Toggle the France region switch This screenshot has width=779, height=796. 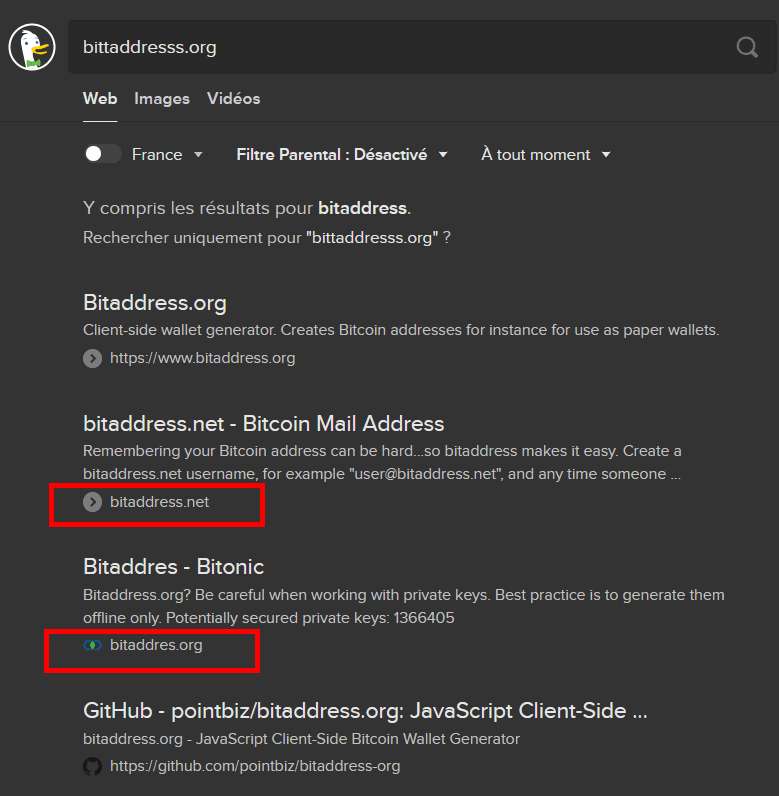102,154
